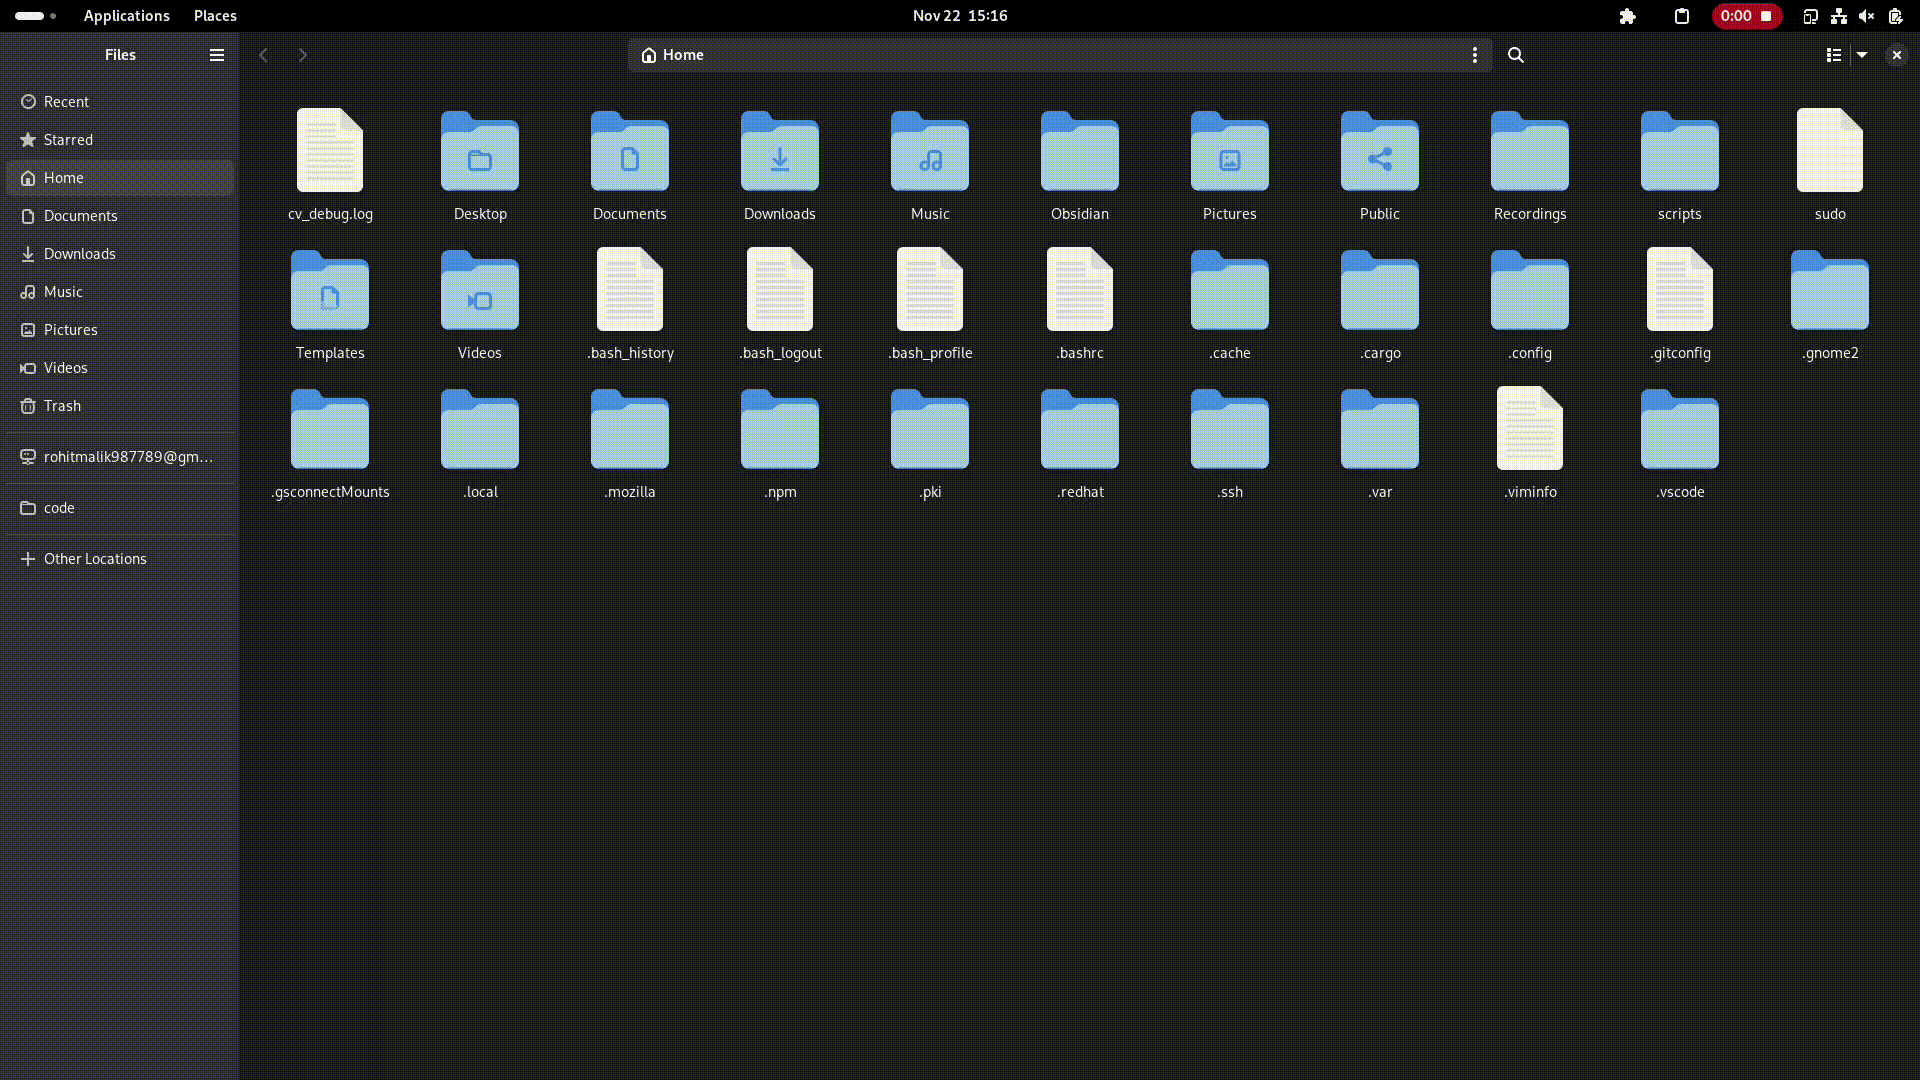Open the search icon in the header bar
This screenshot has height=1080, width=1920.
tap(1516, 55)
